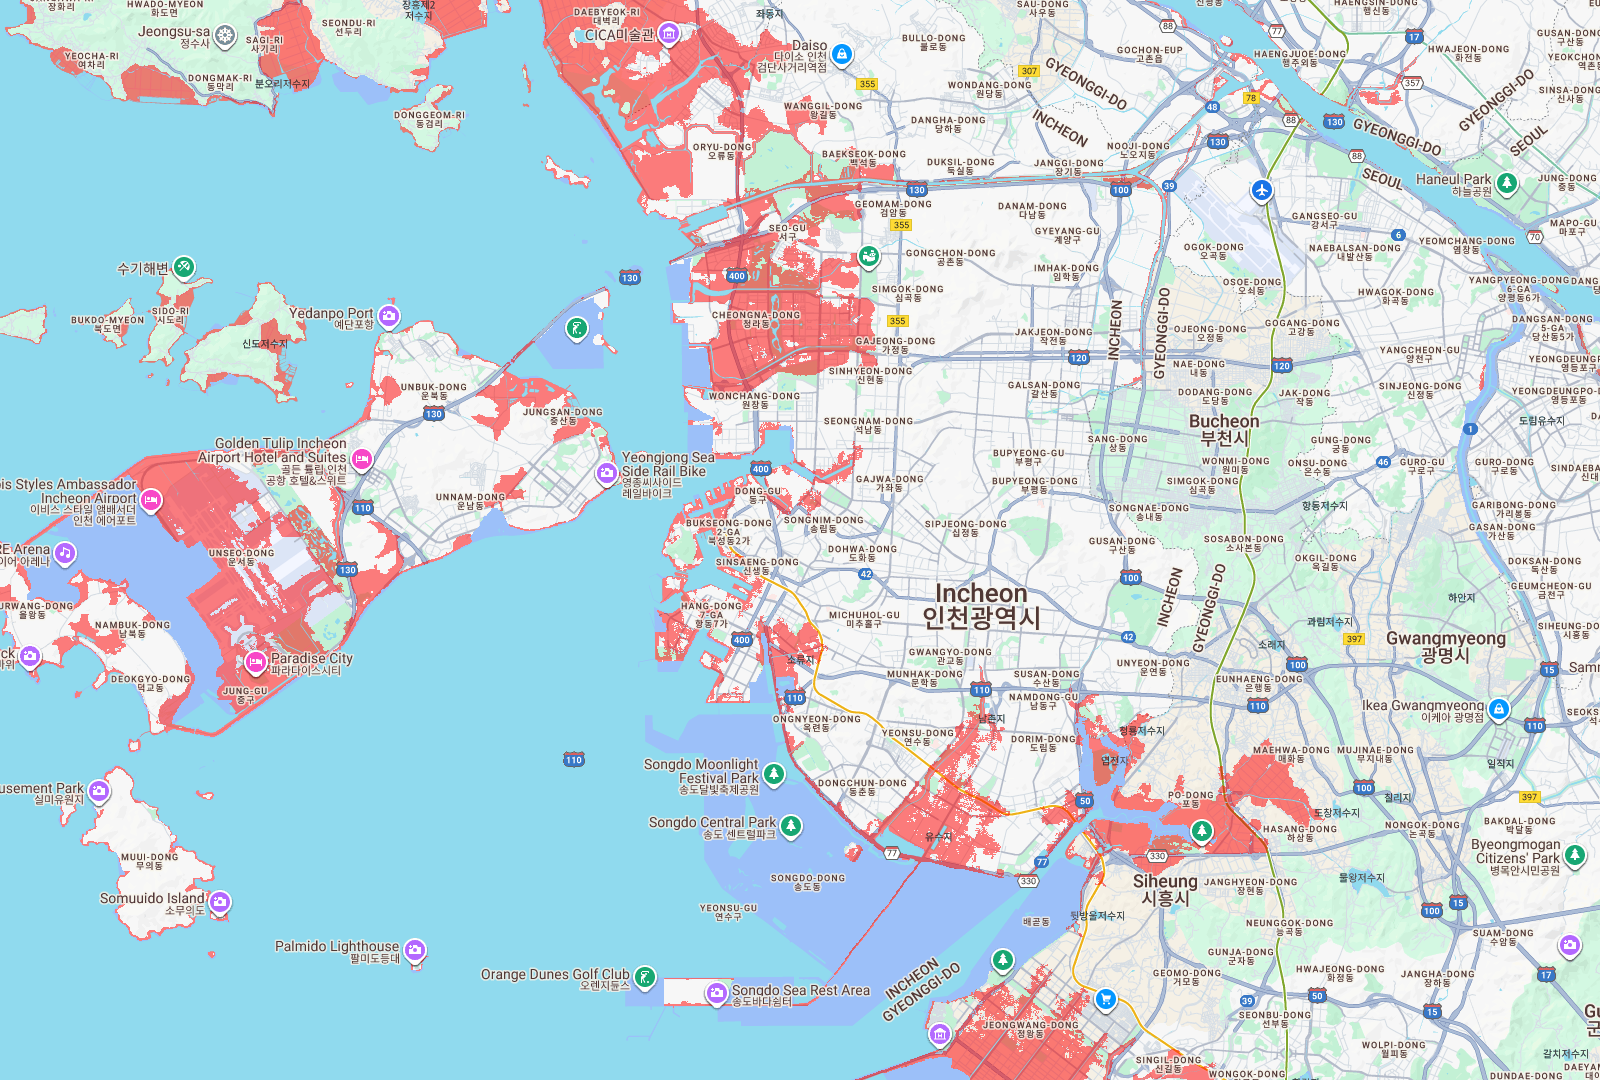Select the Paradise City hotel marker

tap(256, 661)
